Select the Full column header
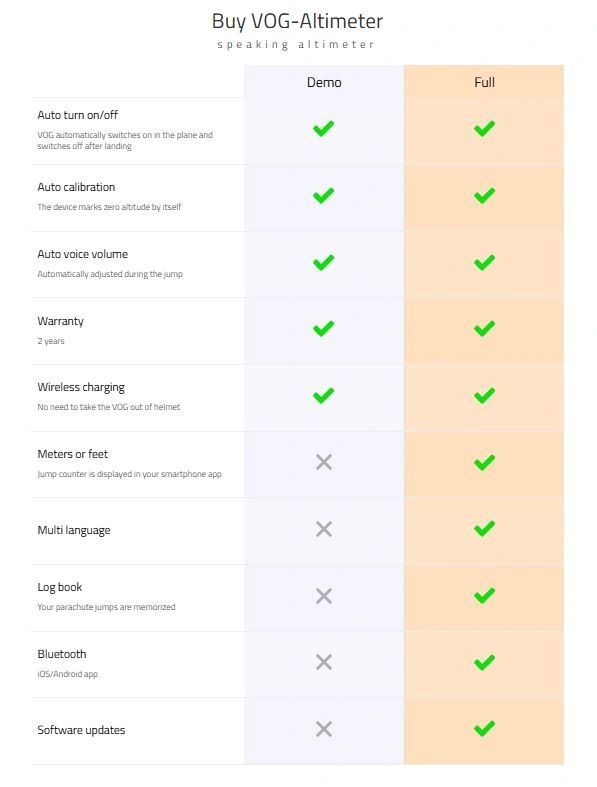This screenshot has height=787, width=597. click(x=484, y=82)
